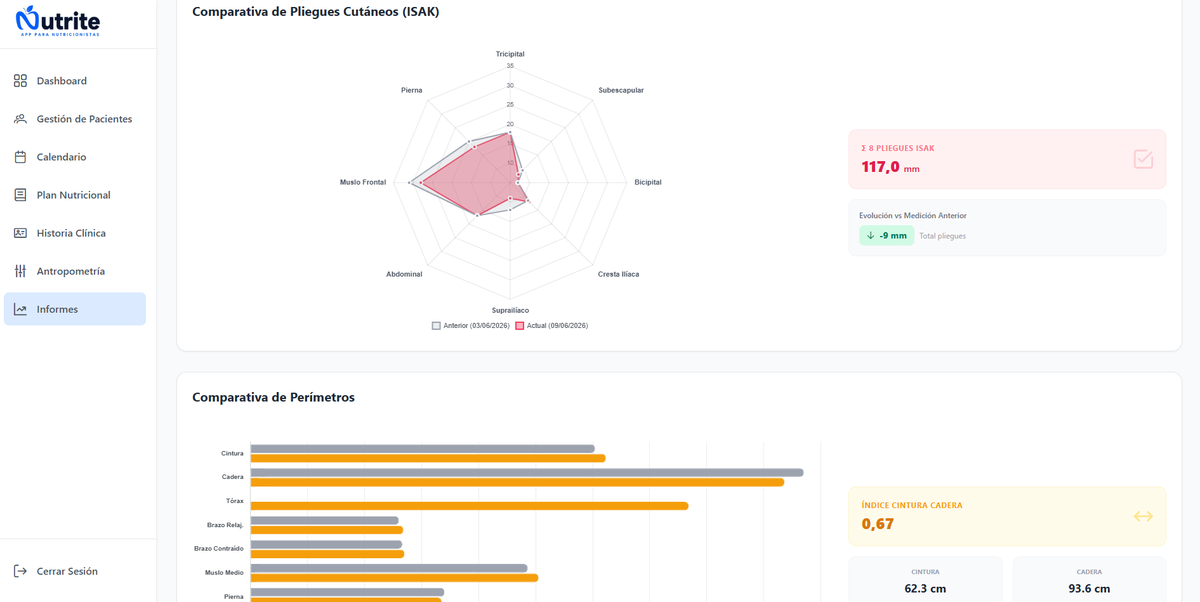Click the Antropometría sliders icon
Image resolution: width=1200 pixels, height=602 pixels.
click(20, 271)
